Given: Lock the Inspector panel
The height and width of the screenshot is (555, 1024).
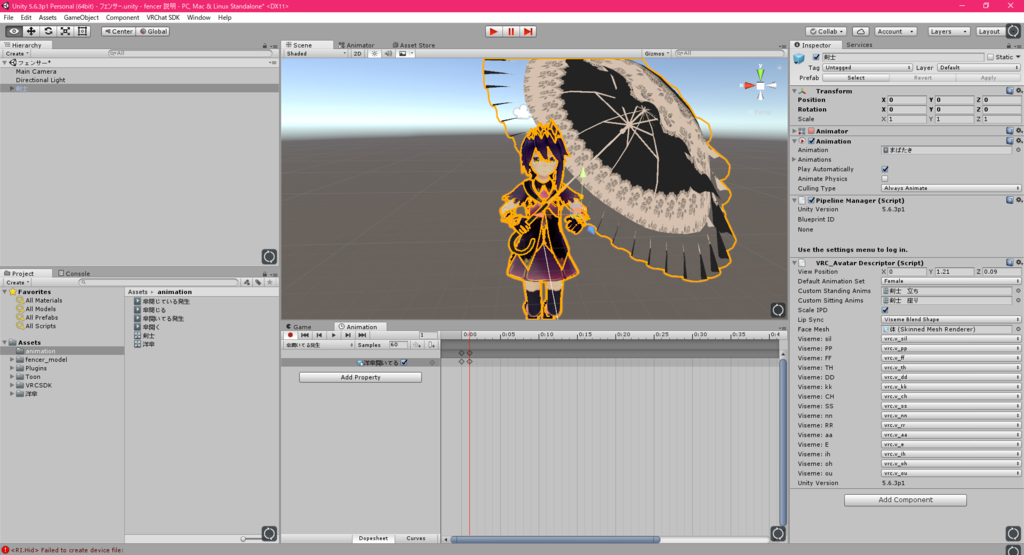Looking at the screenshot, I should (x=1009, y=45).
